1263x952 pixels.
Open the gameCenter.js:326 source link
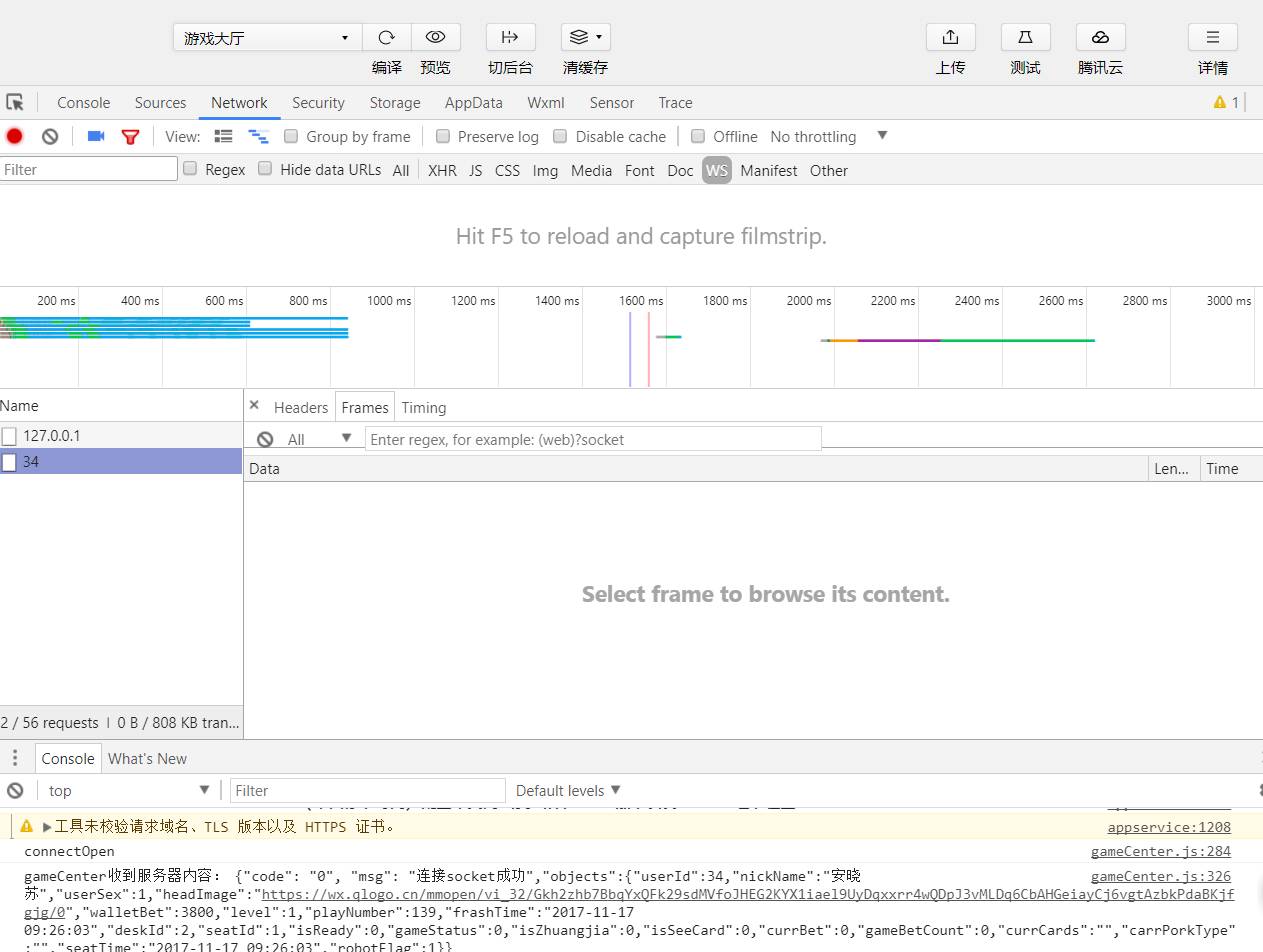pos(1160,876)
